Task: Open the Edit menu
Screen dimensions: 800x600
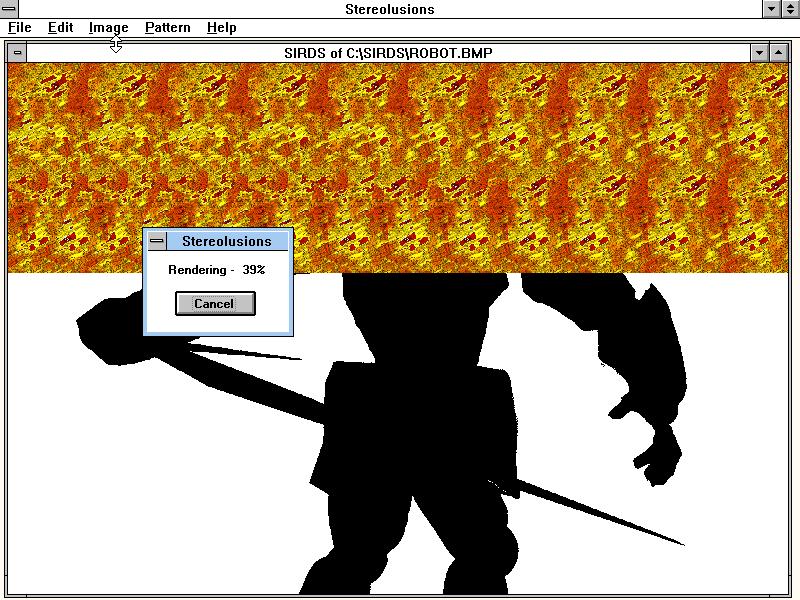Action: point(61,28)
